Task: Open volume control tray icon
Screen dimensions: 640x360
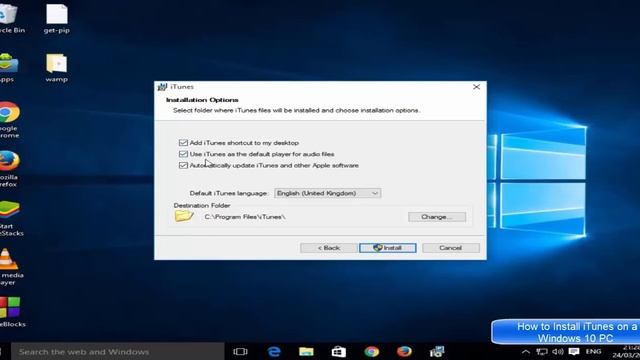Action: pyautogui.click(x=558, y=352)
